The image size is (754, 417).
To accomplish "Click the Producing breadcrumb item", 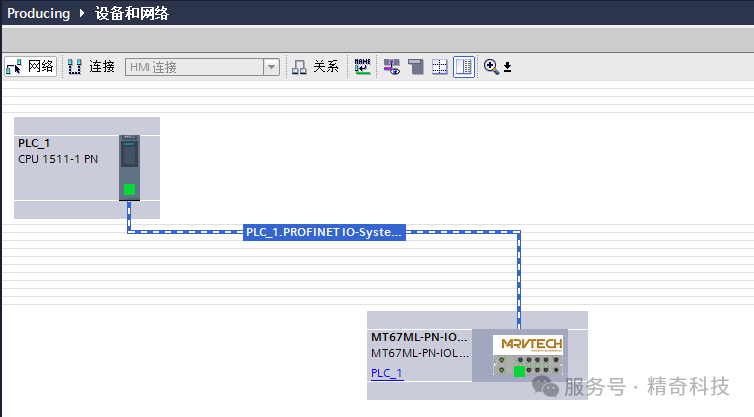I will tap(38, 13).
